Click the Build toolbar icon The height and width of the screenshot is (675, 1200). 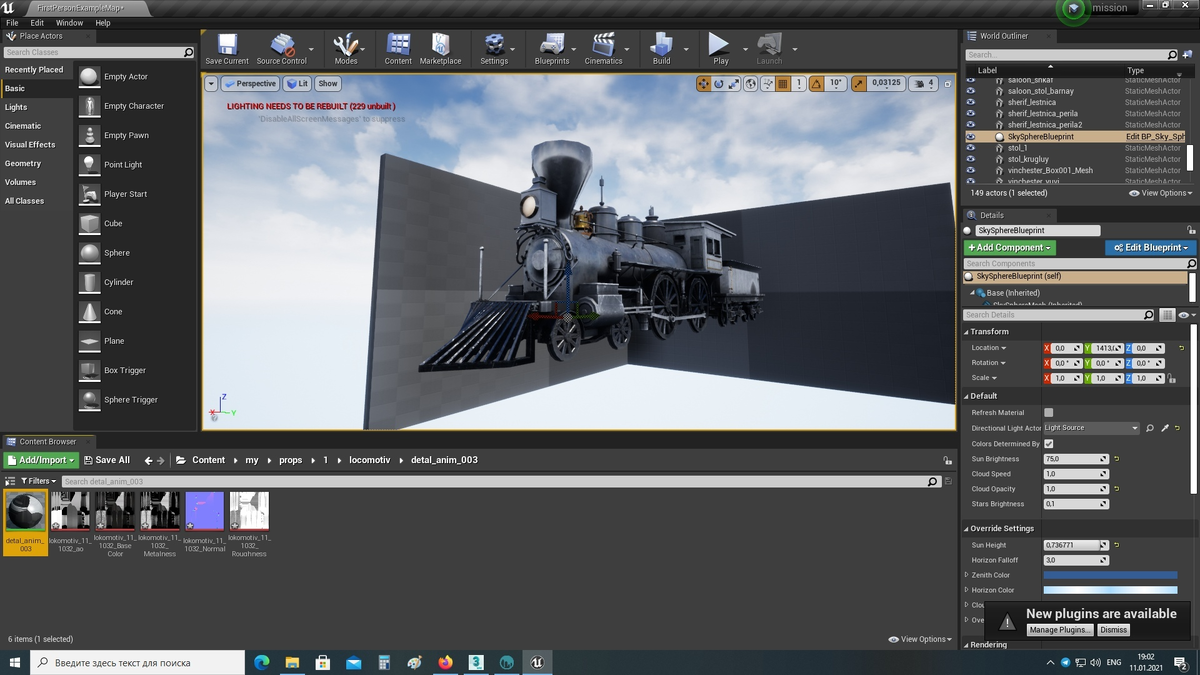point(661,47)
